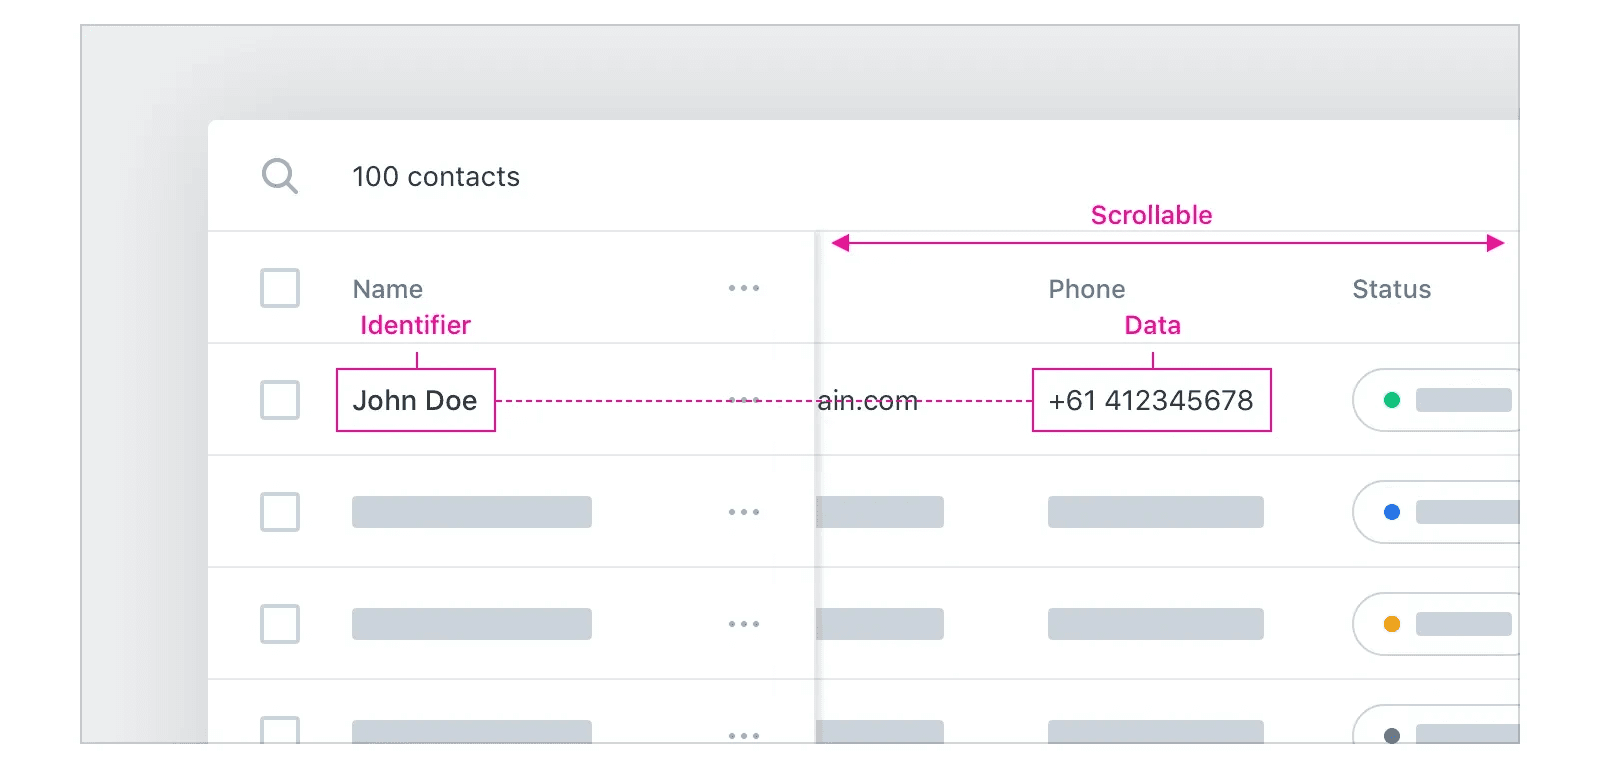Click the 100 contacts search field

click(x=436, y=177)
